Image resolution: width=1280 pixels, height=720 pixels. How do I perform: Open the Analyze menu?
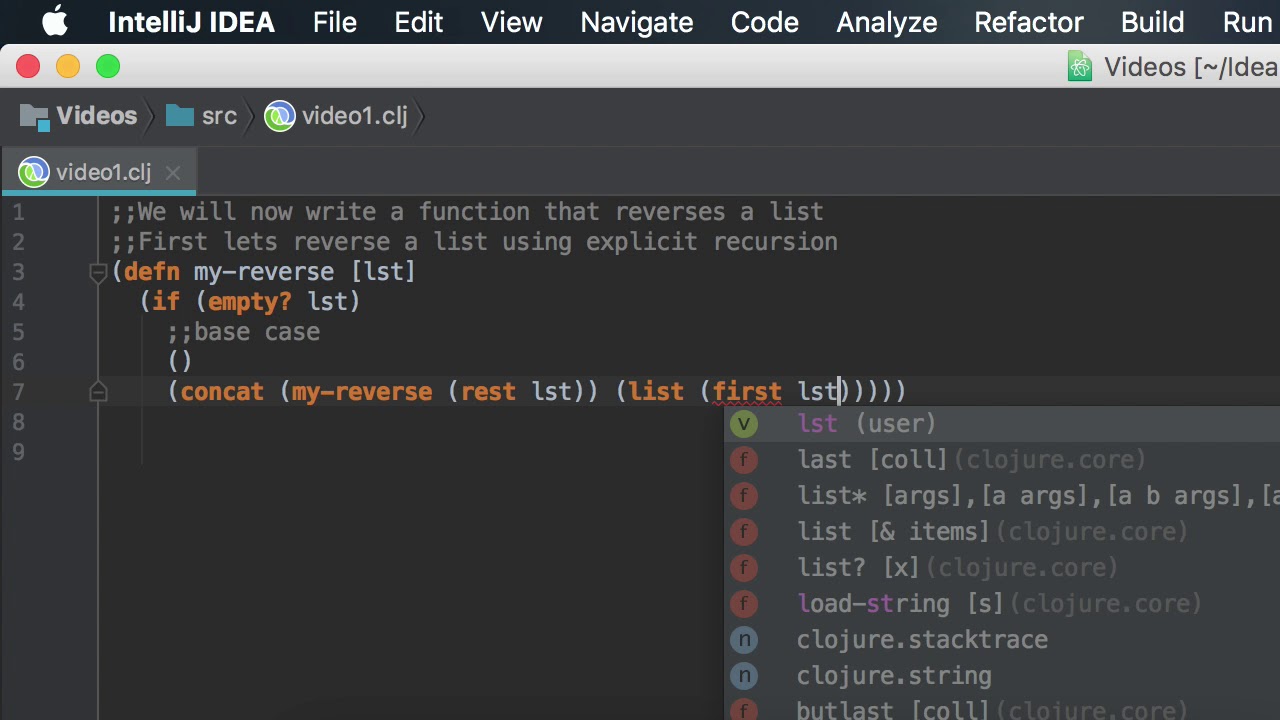pyautogui.click(x=887, y=22)
